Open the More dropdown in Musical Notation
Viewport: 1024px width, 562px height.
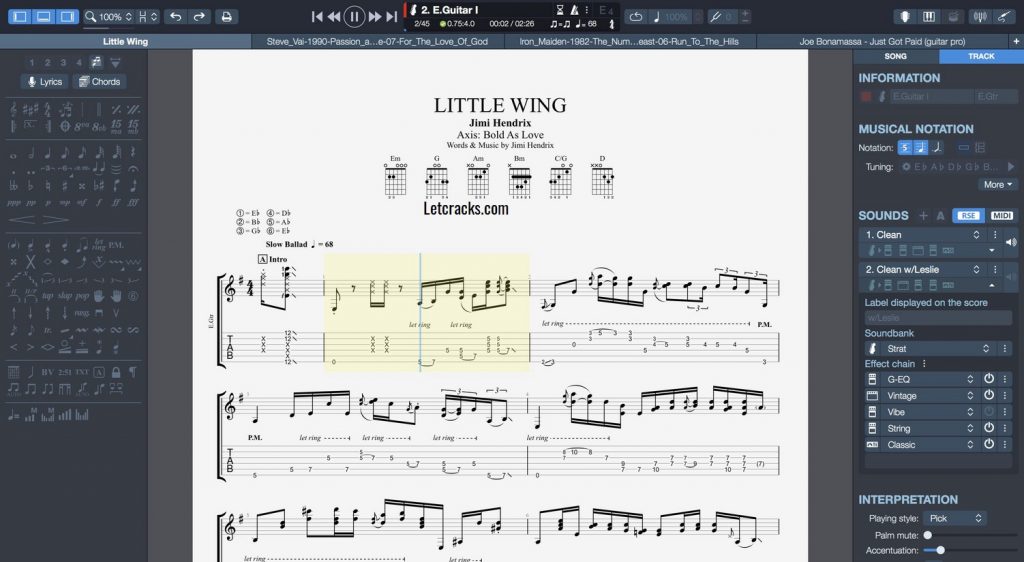997,185
